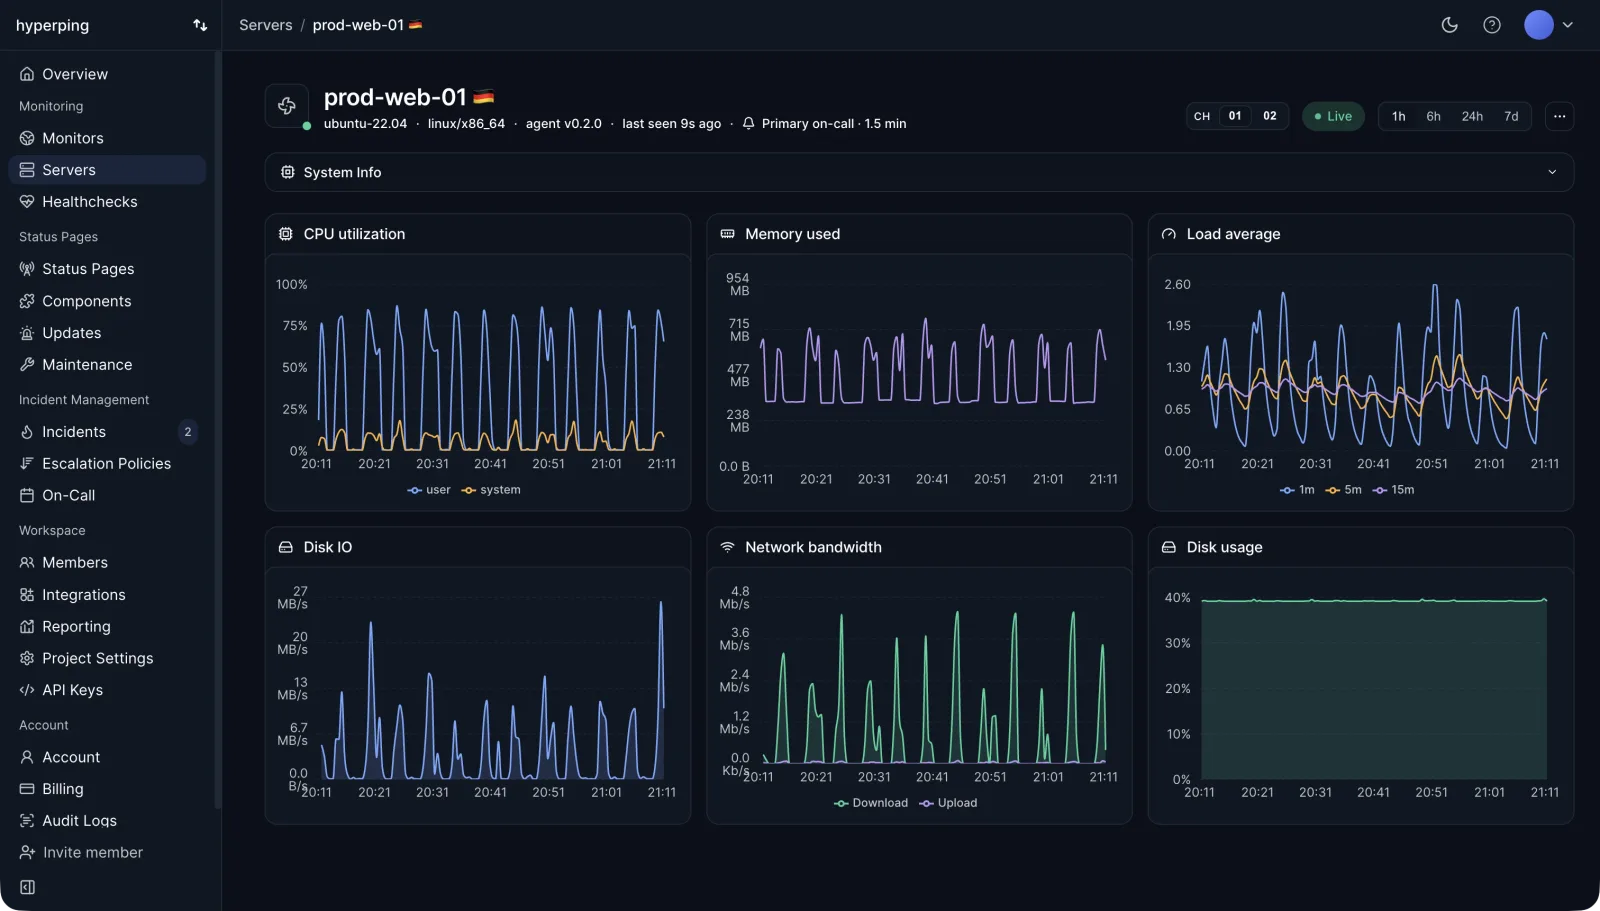Click the Audit Logs list icon
The width and height of the screenshot is (1600, 911).
(27, 821)
